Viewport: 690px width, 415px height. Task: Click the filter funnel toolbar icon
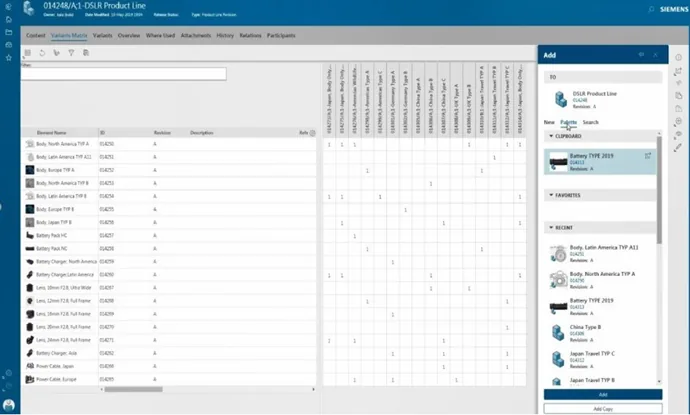tap(71, 53)
